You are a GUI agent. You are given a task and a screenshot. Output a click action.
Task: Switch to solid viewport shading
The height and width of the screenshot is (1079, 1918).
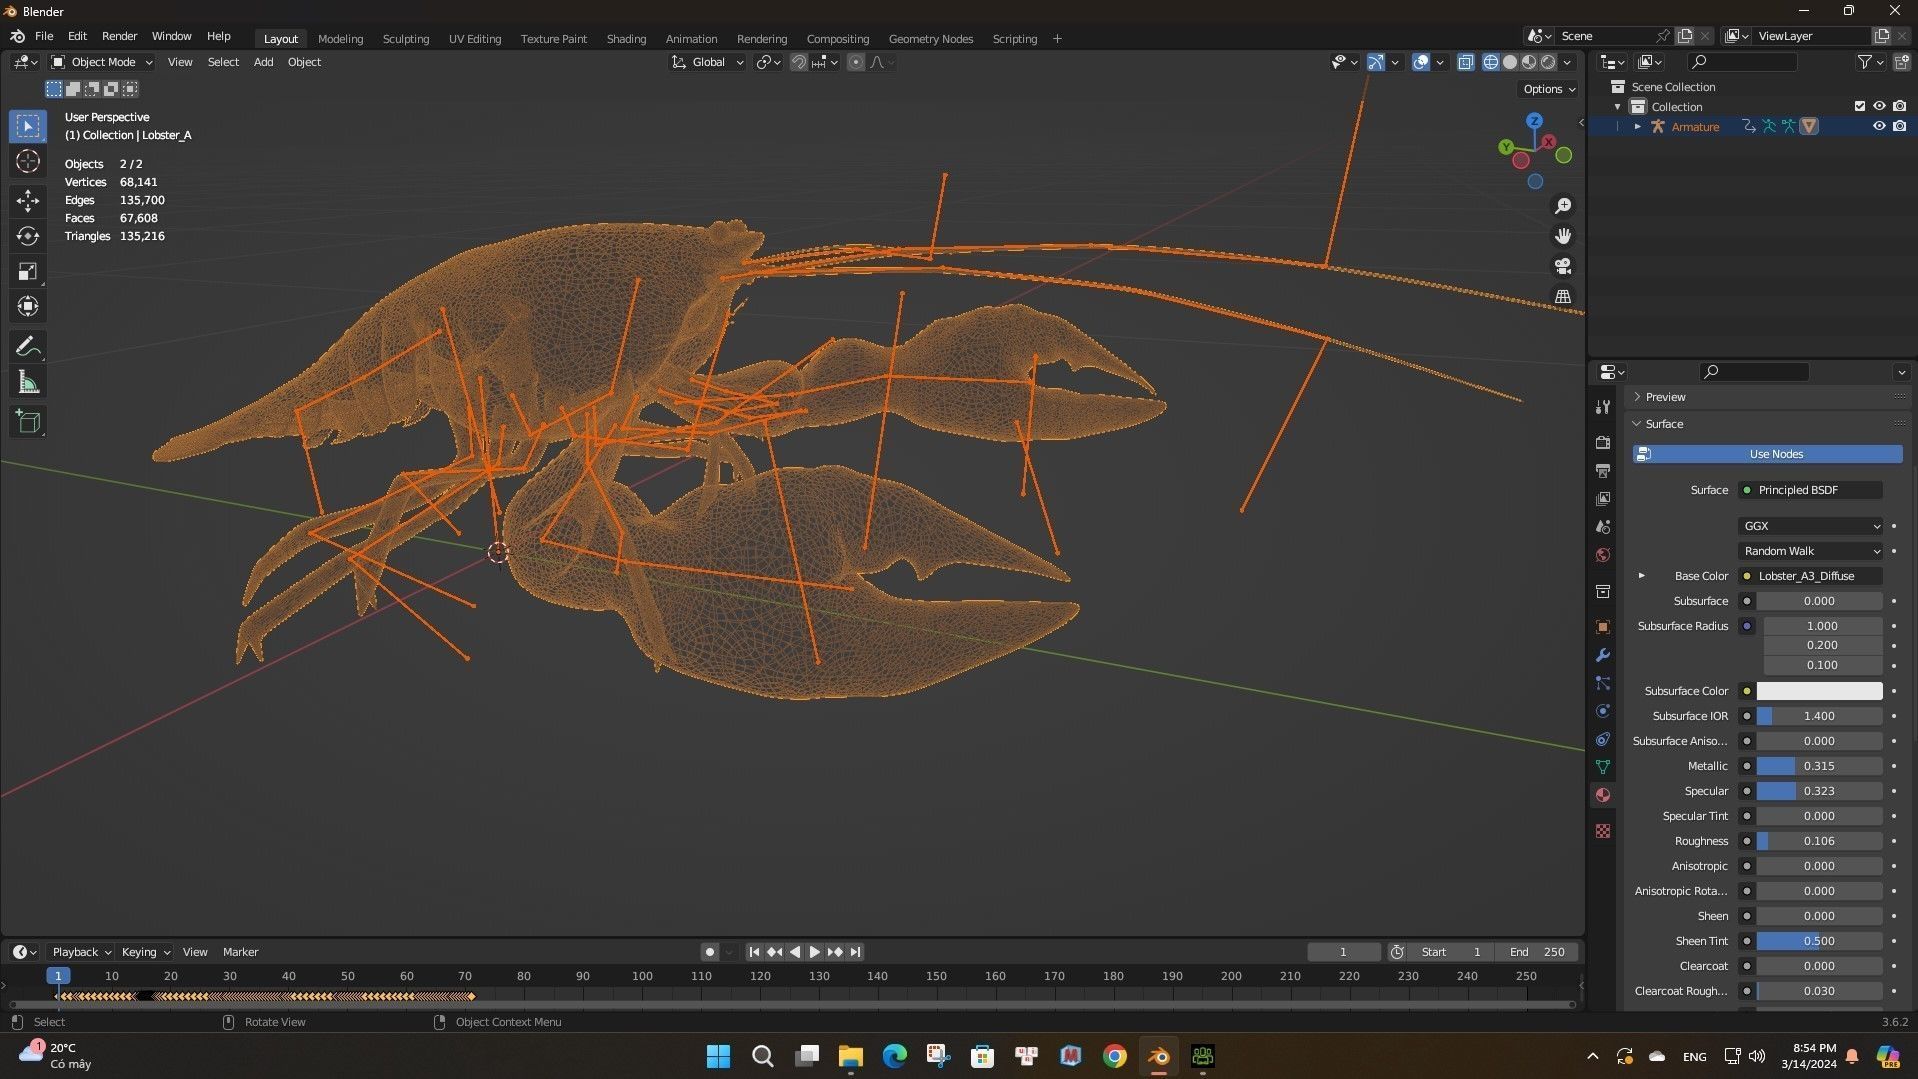pyautogui.click(x=1510, y=62)
